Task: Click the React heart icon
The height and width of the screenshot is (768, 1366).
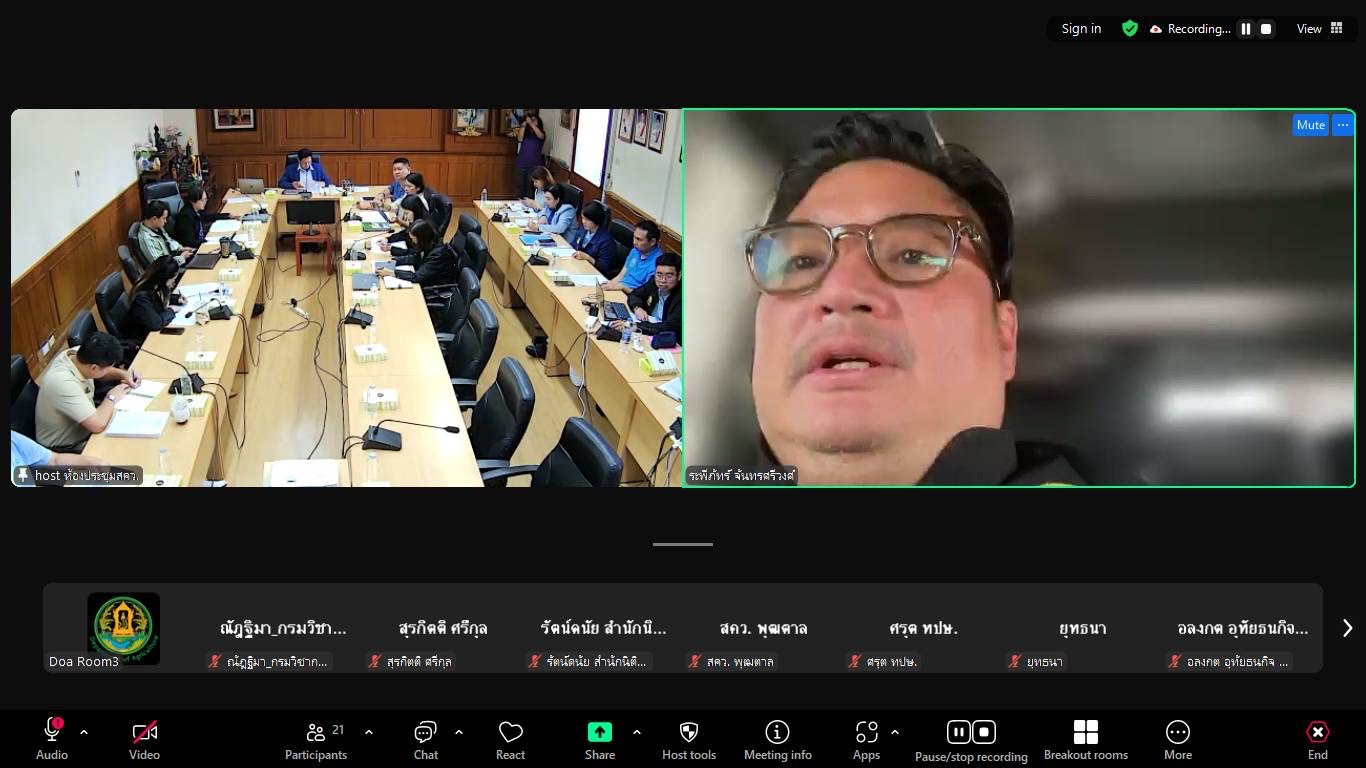Action: pyautogui.click(x=510, y=740)
